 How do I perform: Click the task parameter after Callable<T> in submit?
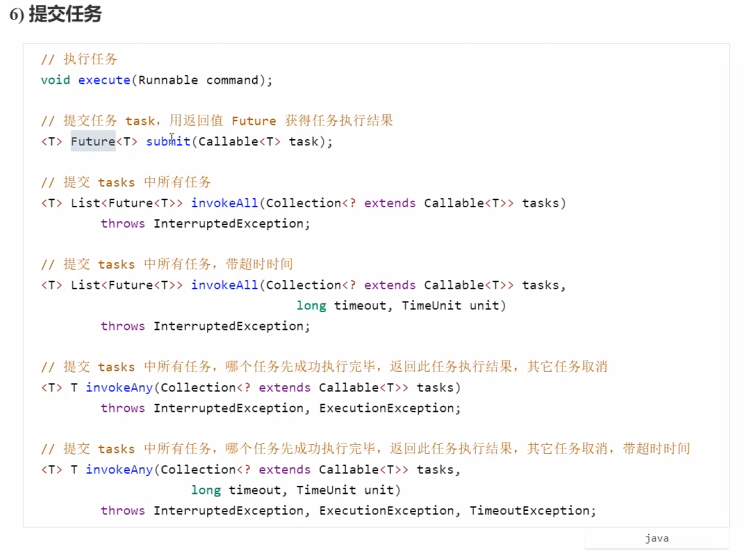pyautogui.click(x=303, y=142)
